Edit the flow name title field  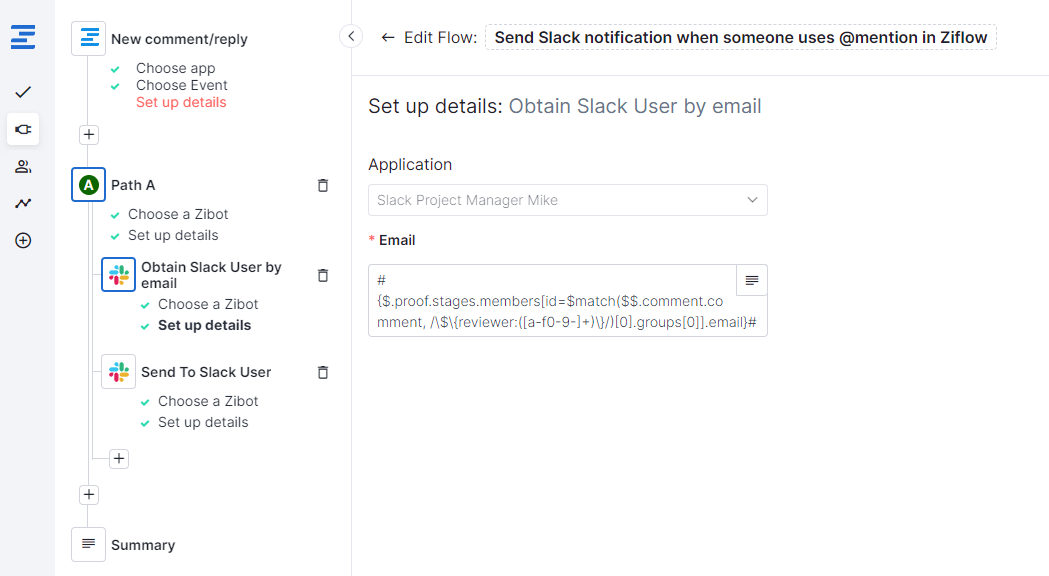tap(740, 38)
